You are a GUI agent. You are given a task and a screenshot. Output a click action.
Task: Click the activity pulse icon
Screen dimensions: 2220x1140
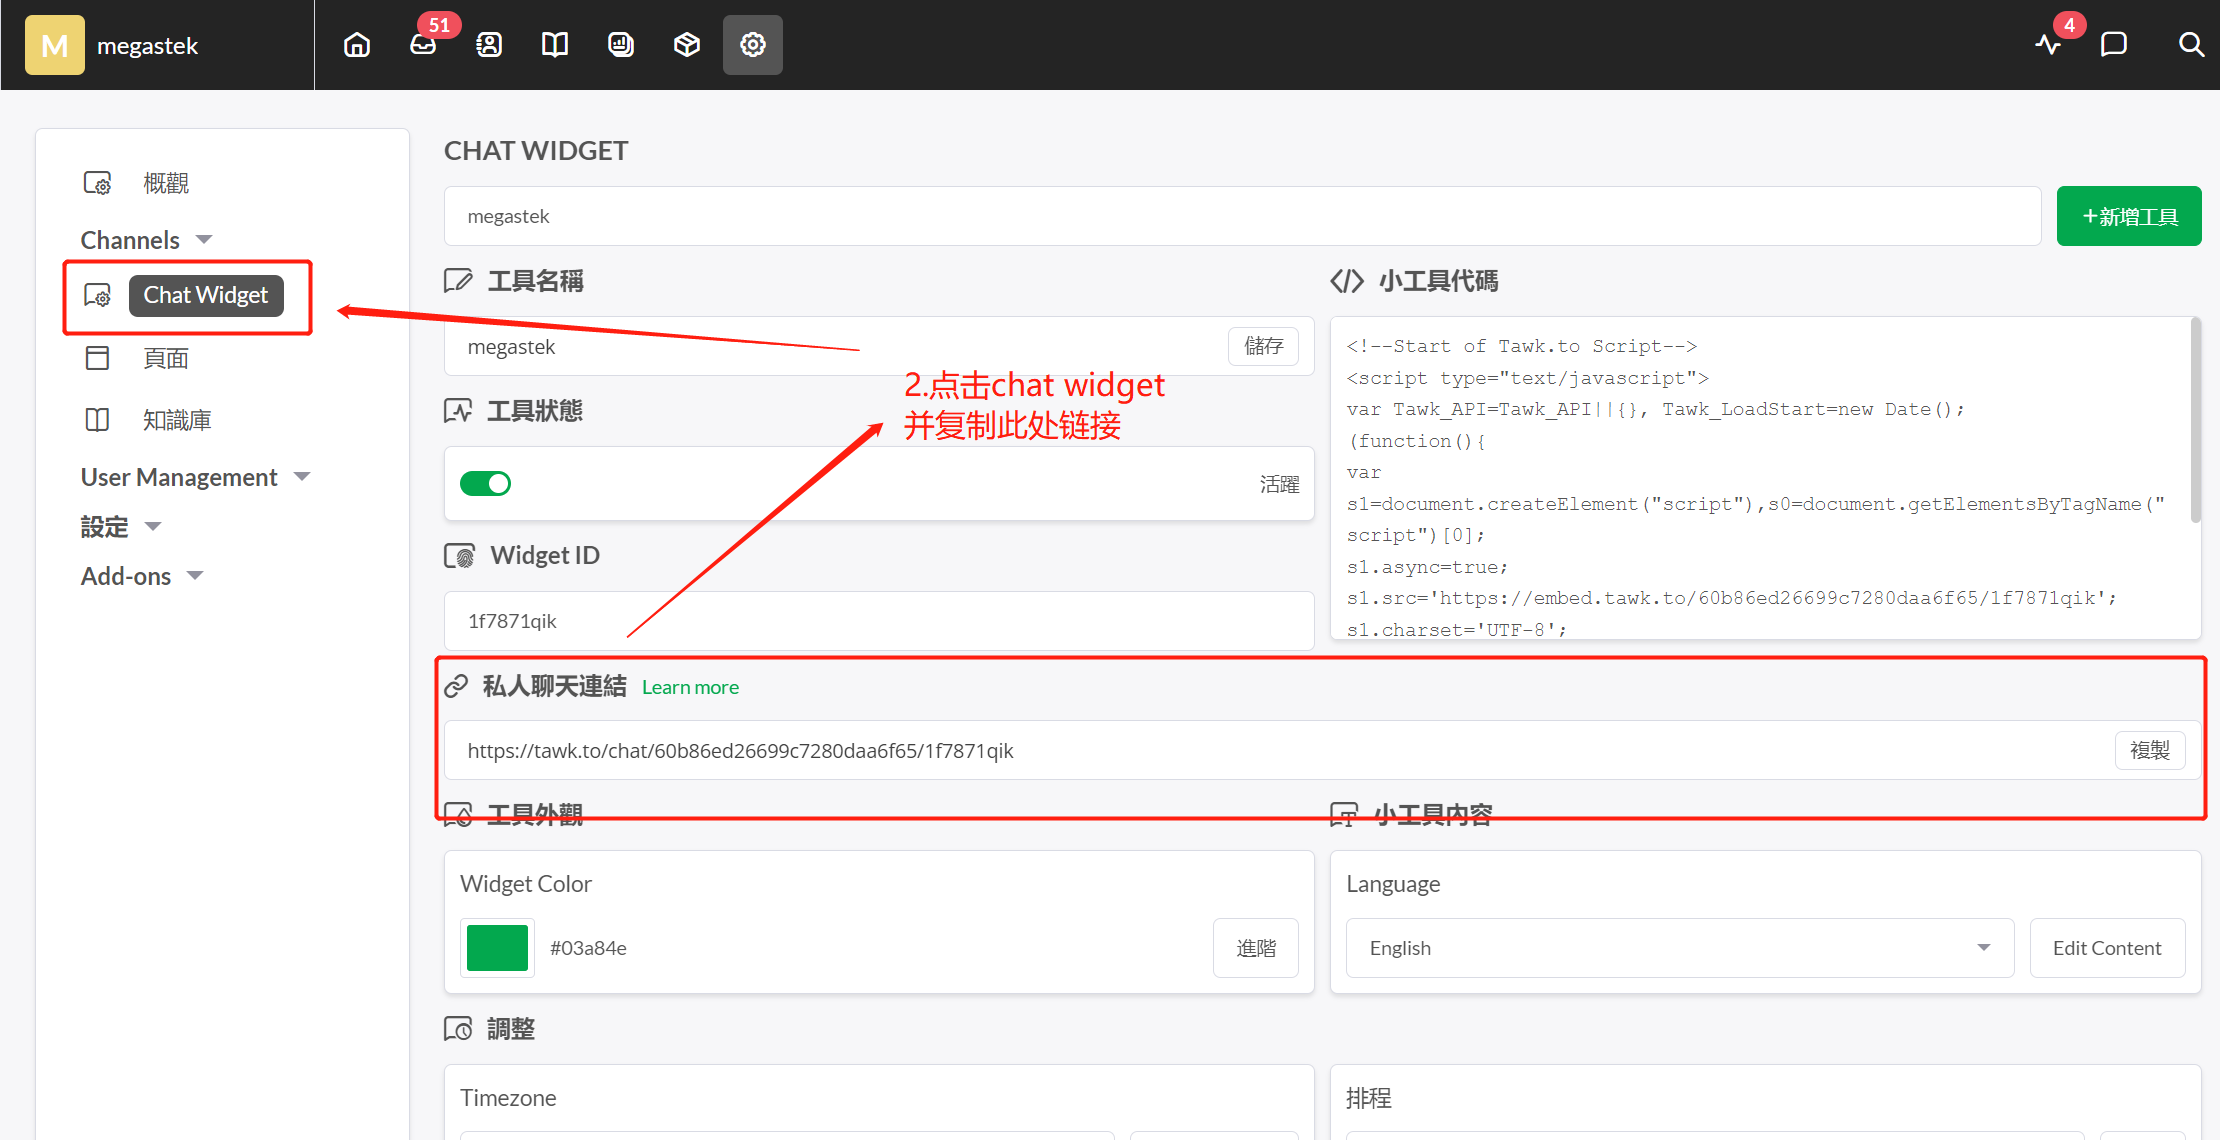(x=2047, y=45)
